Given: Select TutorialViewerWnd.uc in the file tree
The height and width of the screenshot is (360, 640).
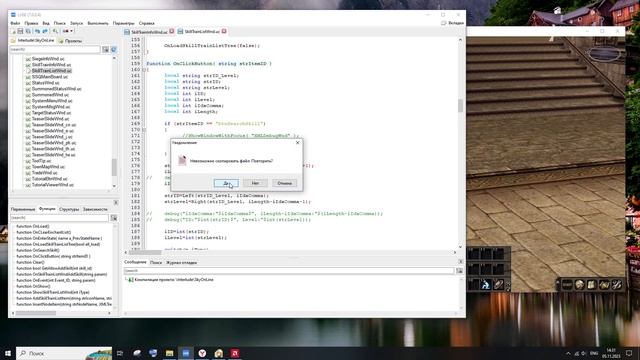Looking at the screenshot, I should pyautogui.click(x=53, y=185).
